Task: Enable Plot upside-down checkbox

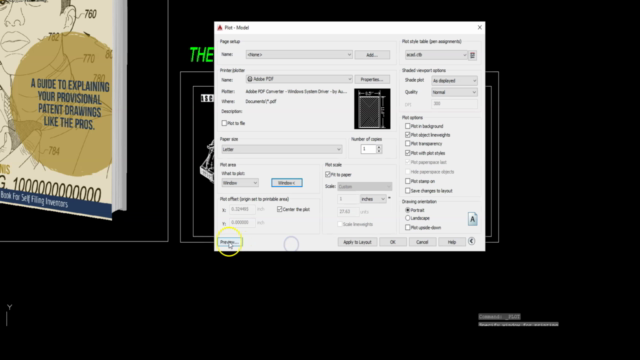Action: click(407, 227)
